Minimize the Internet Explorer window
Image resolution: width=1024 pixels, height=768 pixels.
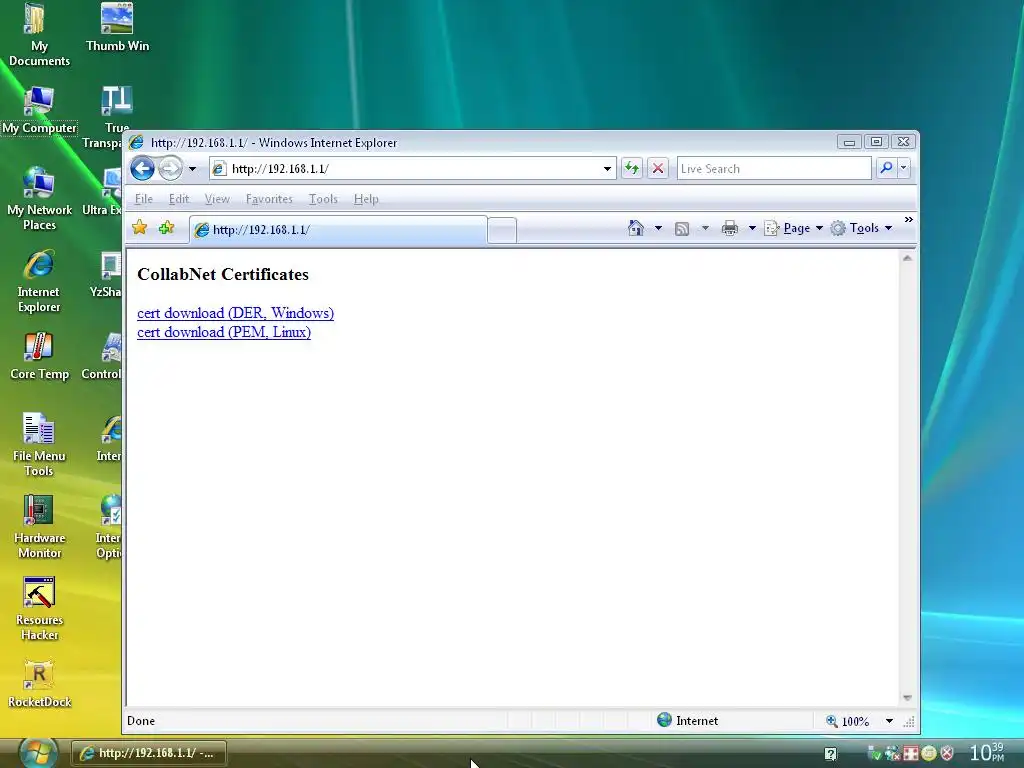[849, 142]
